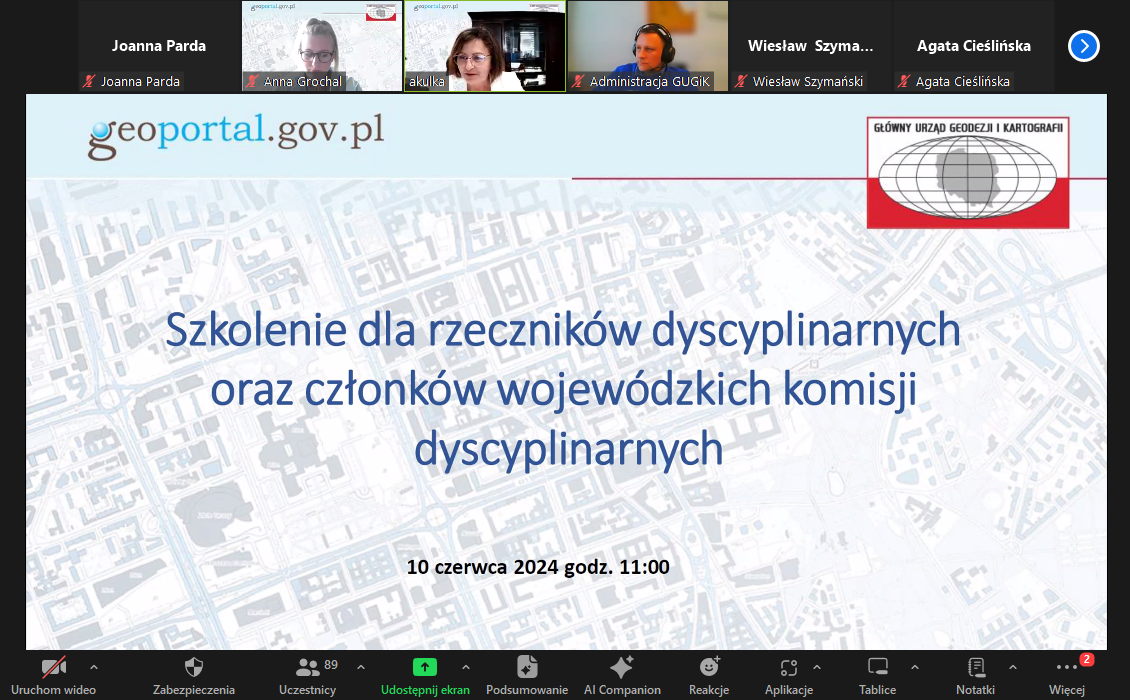This screenshot has width=1130, height=700.
Task: Open the Reakcje emoji reactions
Action: point(709,668)
